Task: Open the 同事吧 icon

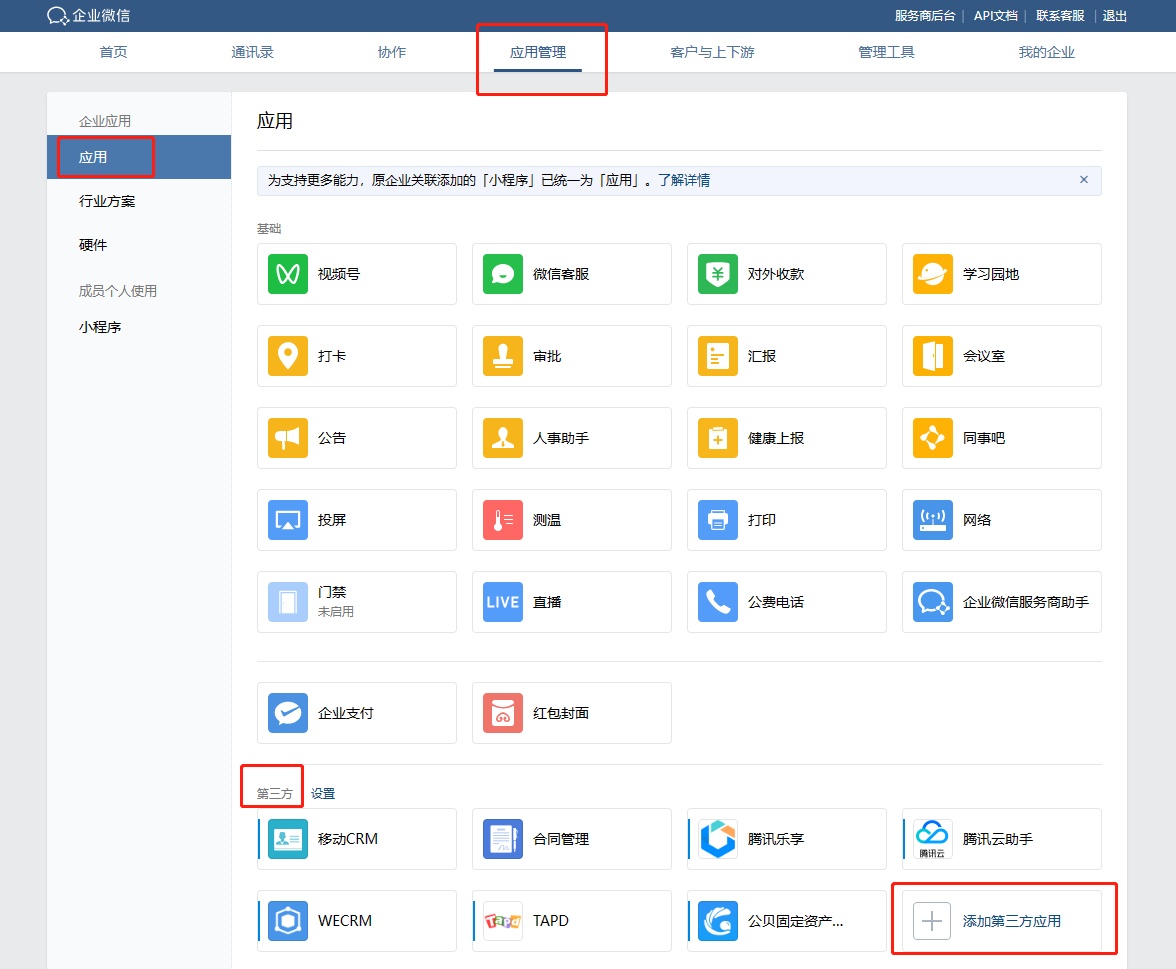Action: (932, 438)
